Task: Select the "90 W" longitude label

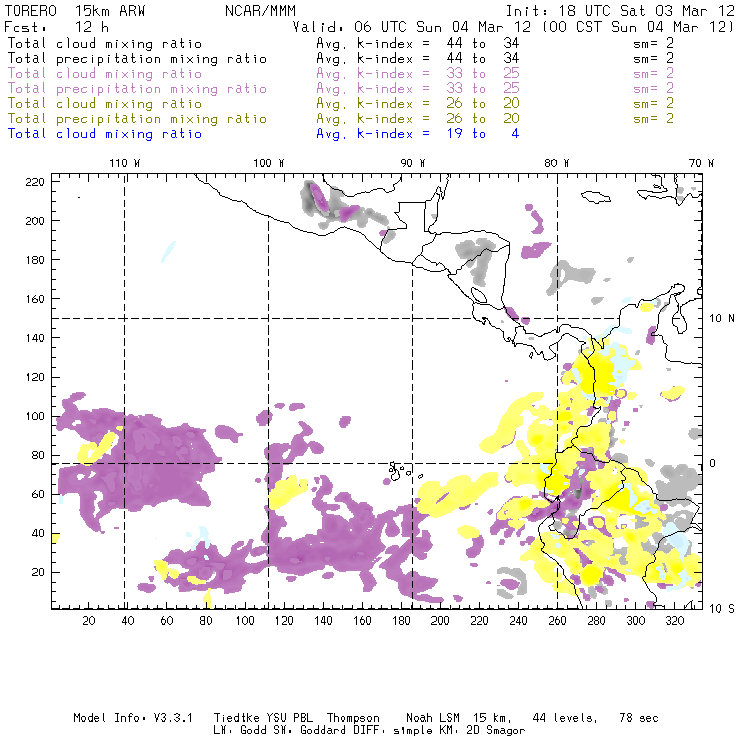Action: (x=413, y=163)
